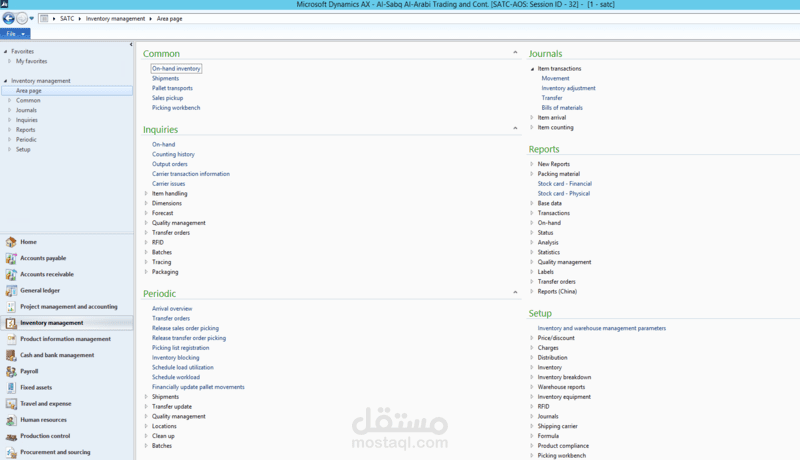Open the Counting history inquiry

[x=173, y=154]
